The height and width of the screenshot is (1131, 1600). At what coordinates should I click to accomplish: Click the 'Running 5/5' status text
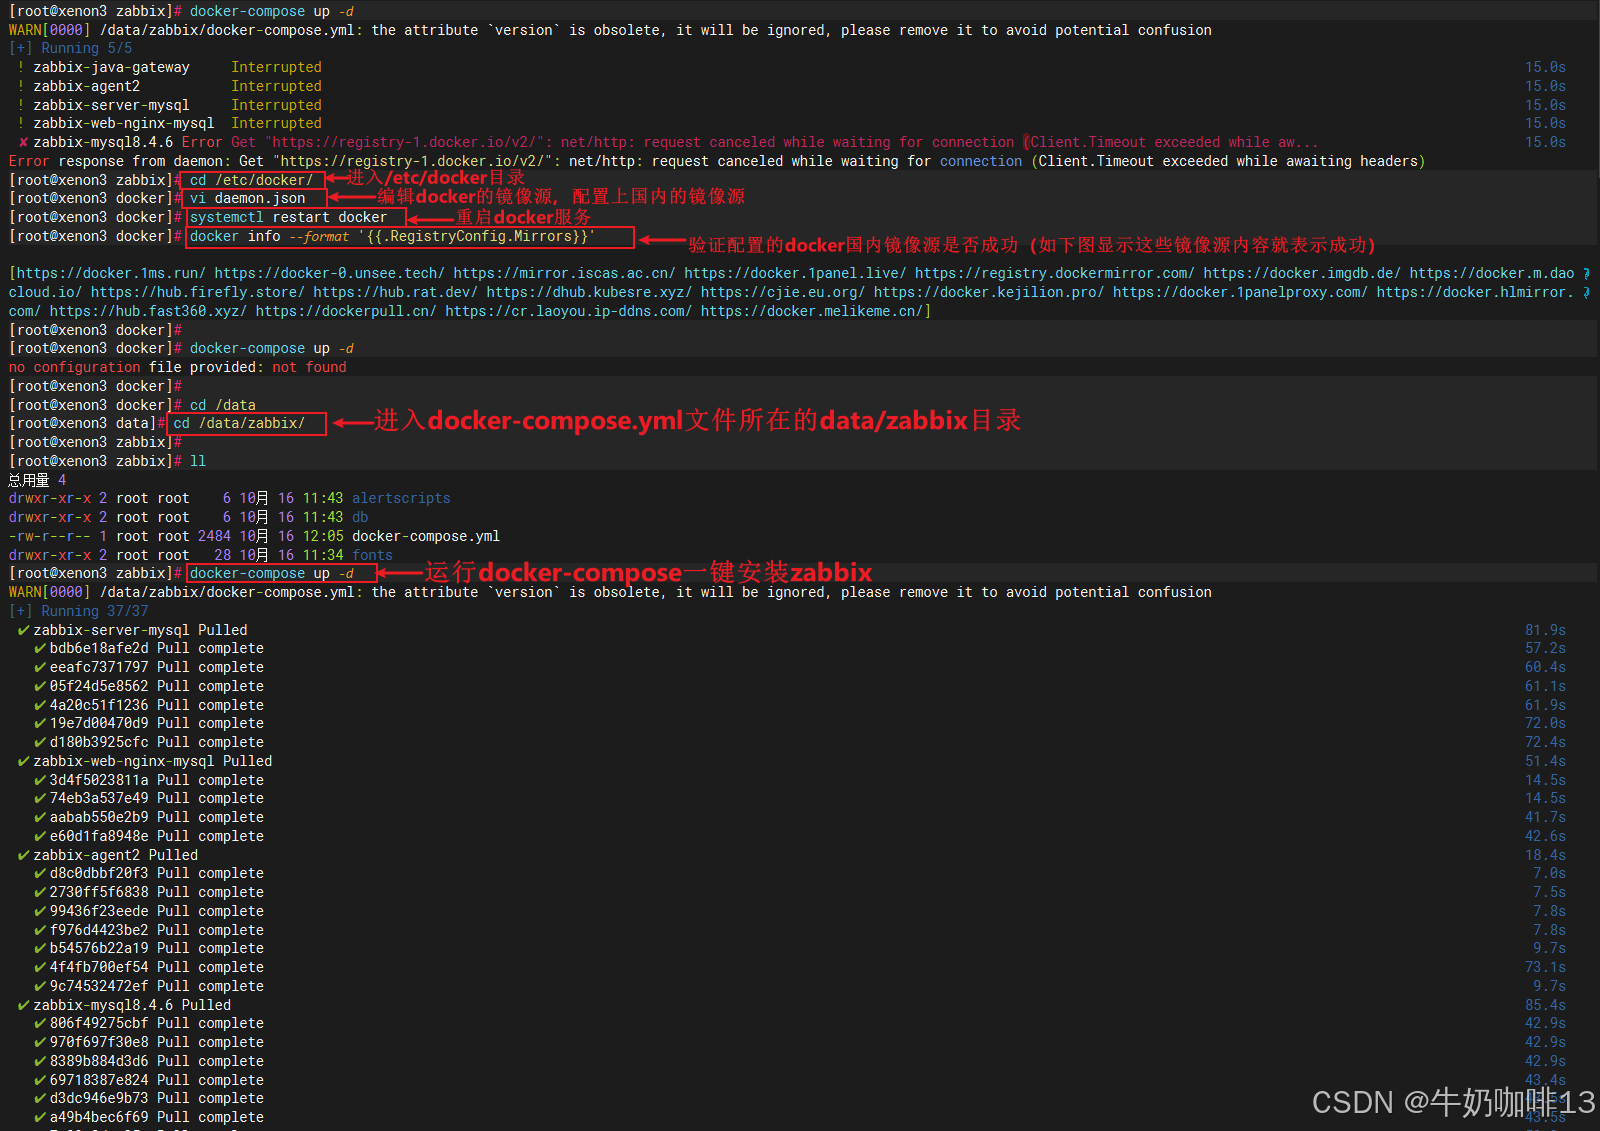click(86, 48)
